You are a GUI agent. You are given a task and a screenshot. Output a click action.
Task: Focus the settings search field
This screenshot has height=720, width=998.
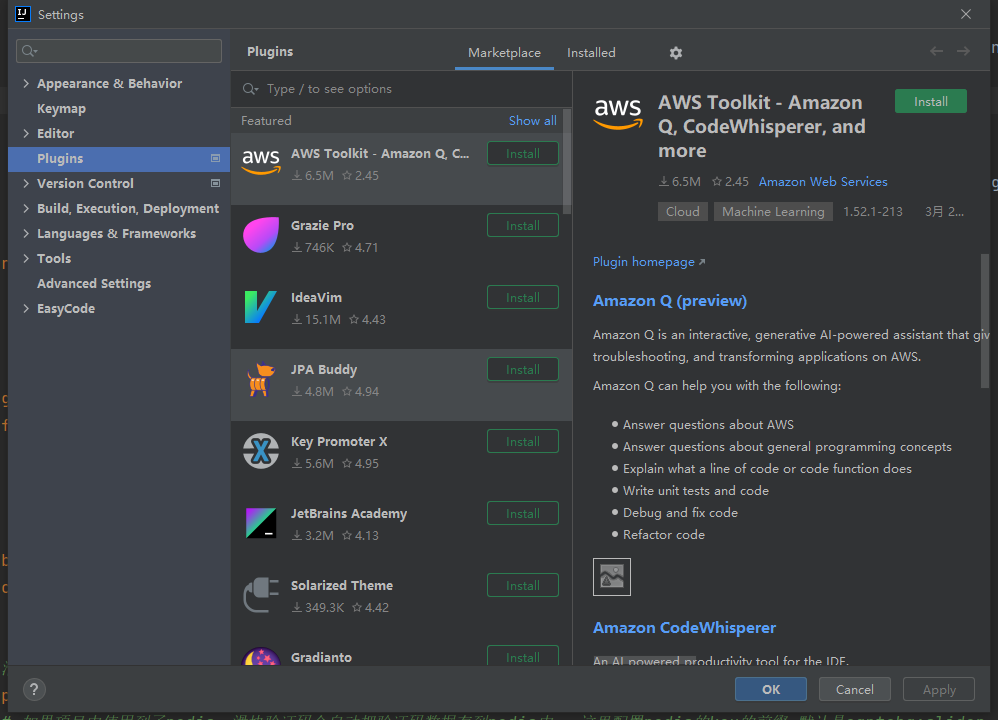(119, 51)
